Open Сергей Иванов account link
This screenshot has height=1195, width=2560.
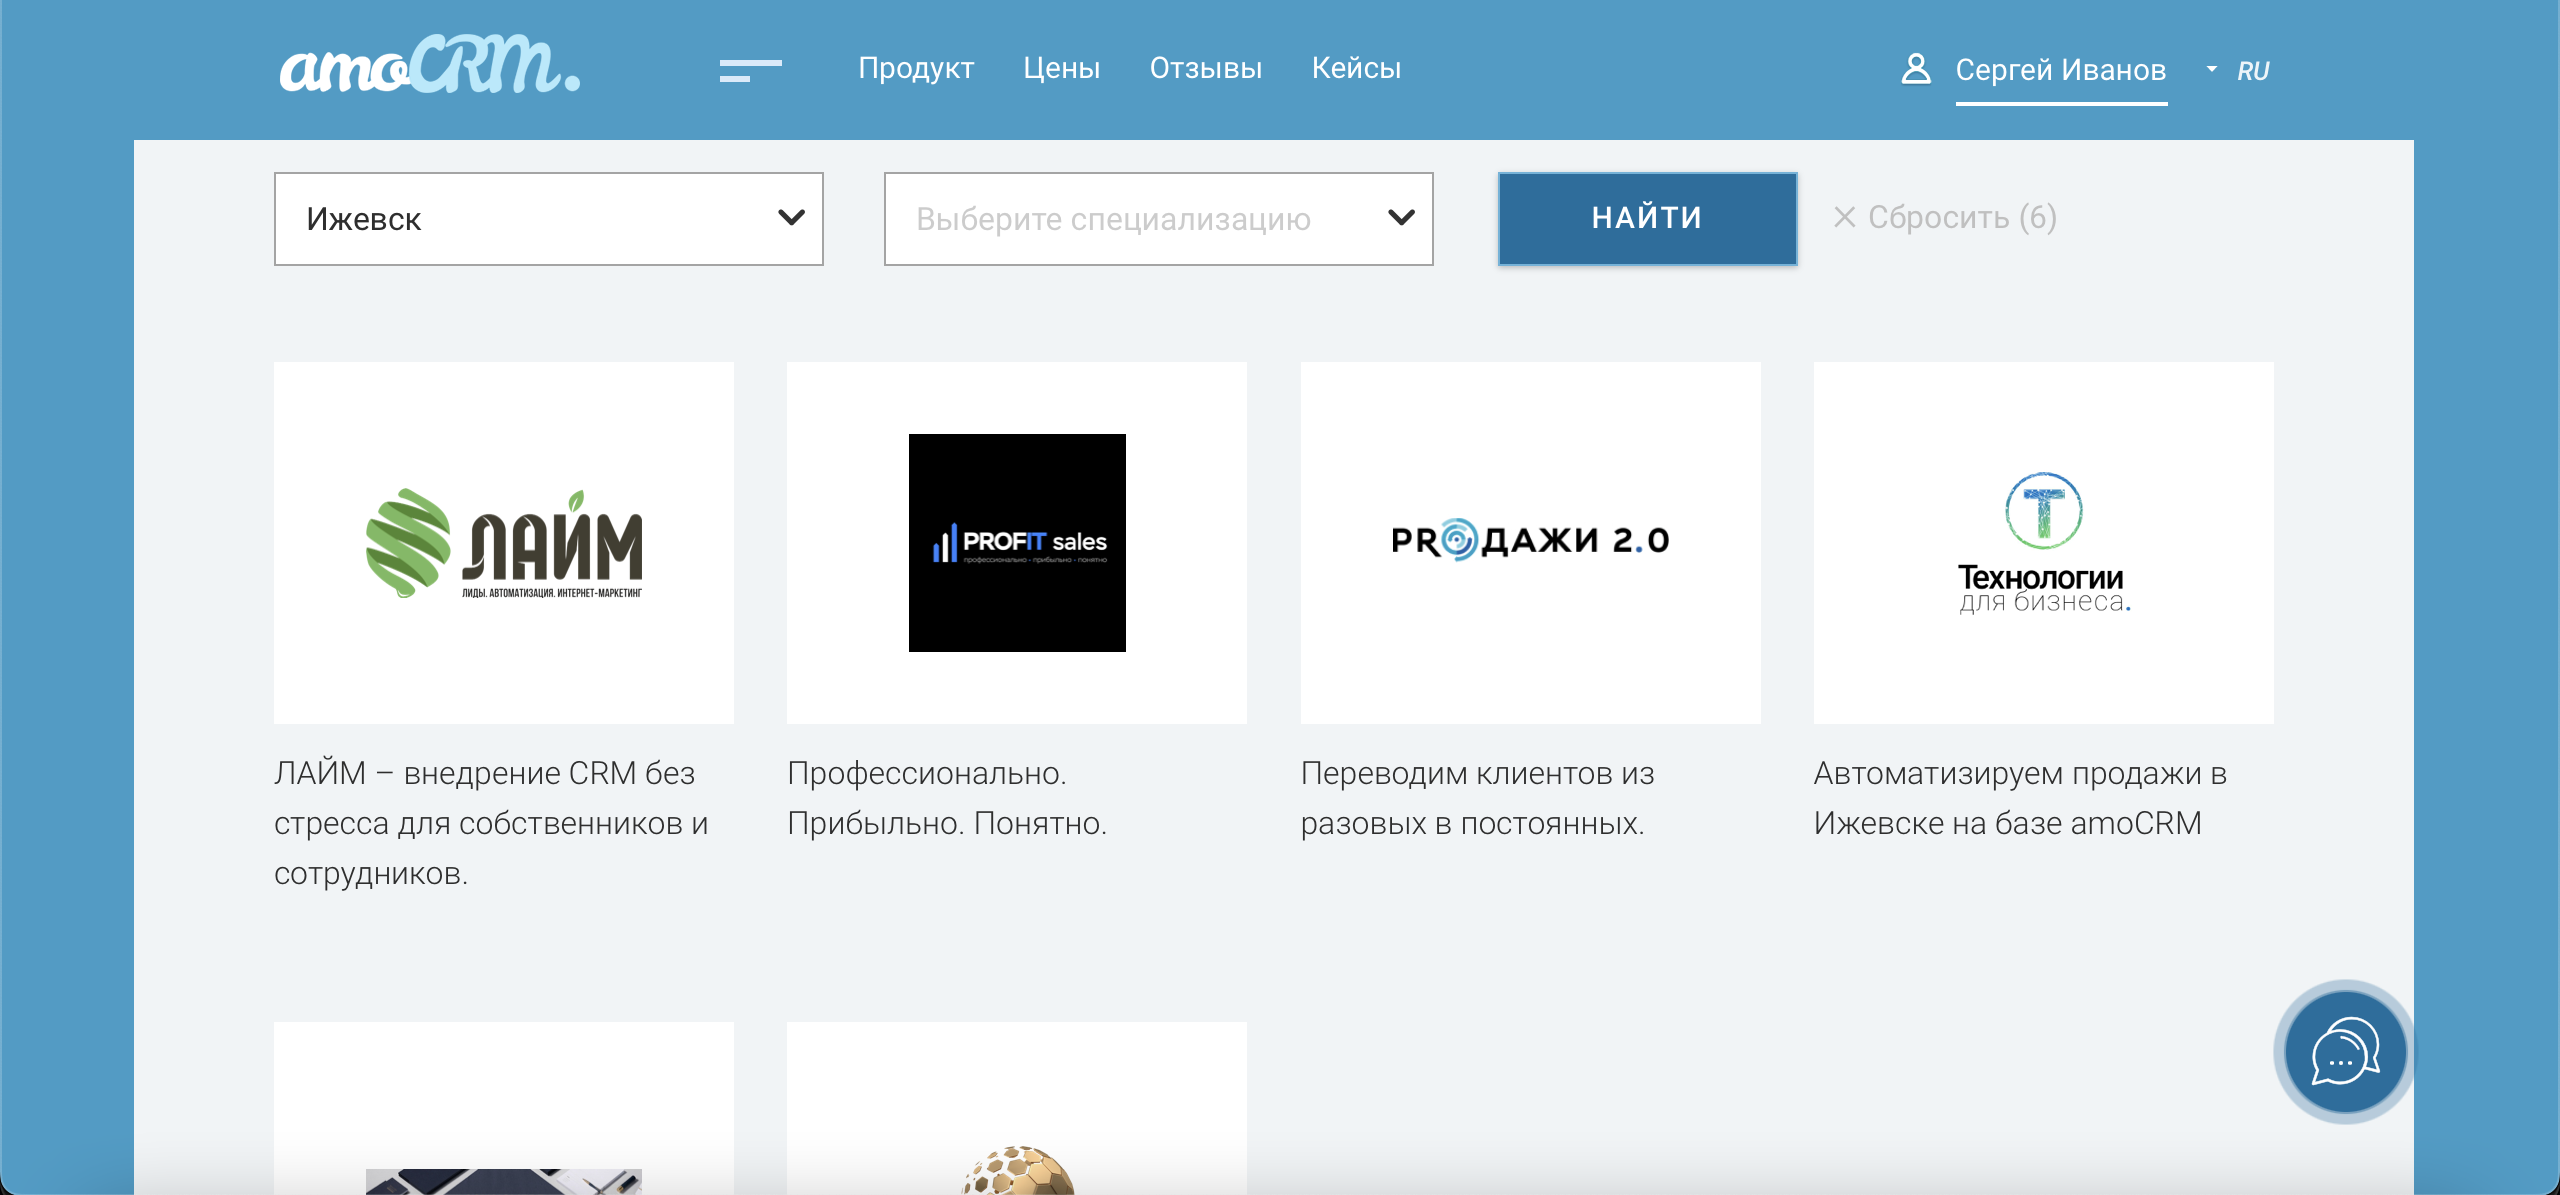click(2061, 70)
